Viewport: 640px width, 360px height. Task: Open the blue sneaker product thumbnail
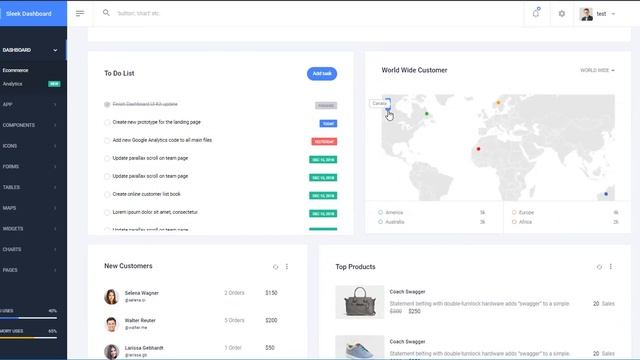(360, 347)
